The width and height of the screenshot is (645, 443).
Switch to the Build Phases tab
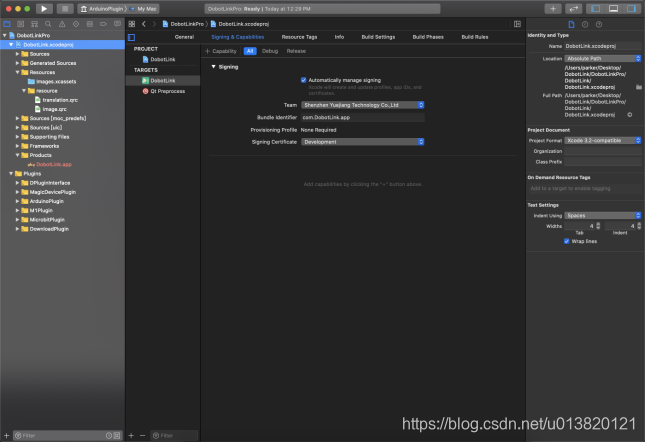click(428, 37)
